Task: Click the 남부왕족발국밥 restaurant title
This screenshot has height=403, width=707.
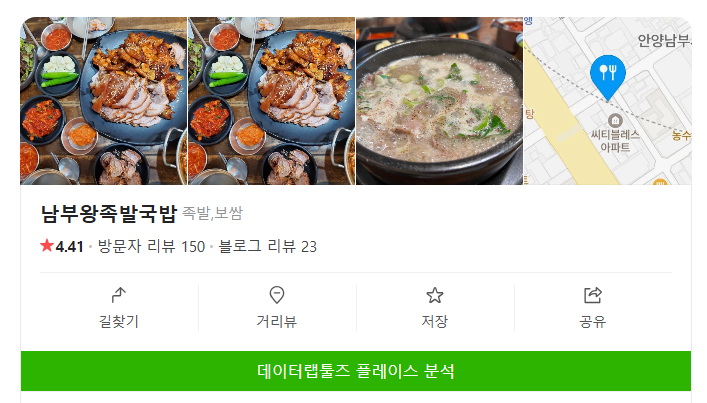Action: pyautogui.click(x=109, y=213)
